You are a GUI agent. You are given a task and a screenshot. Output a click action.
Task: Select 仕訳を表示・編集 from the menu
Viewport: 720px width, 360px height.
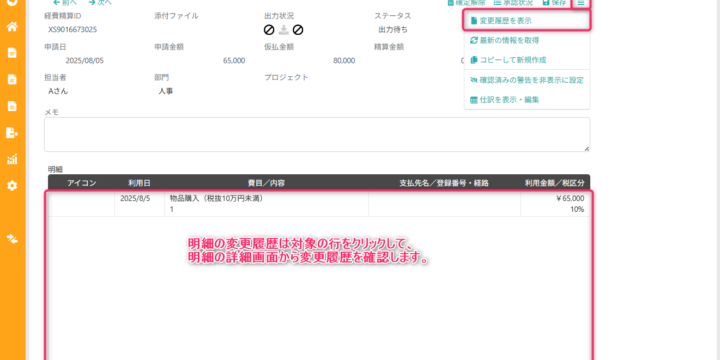[x=527, y=99]
